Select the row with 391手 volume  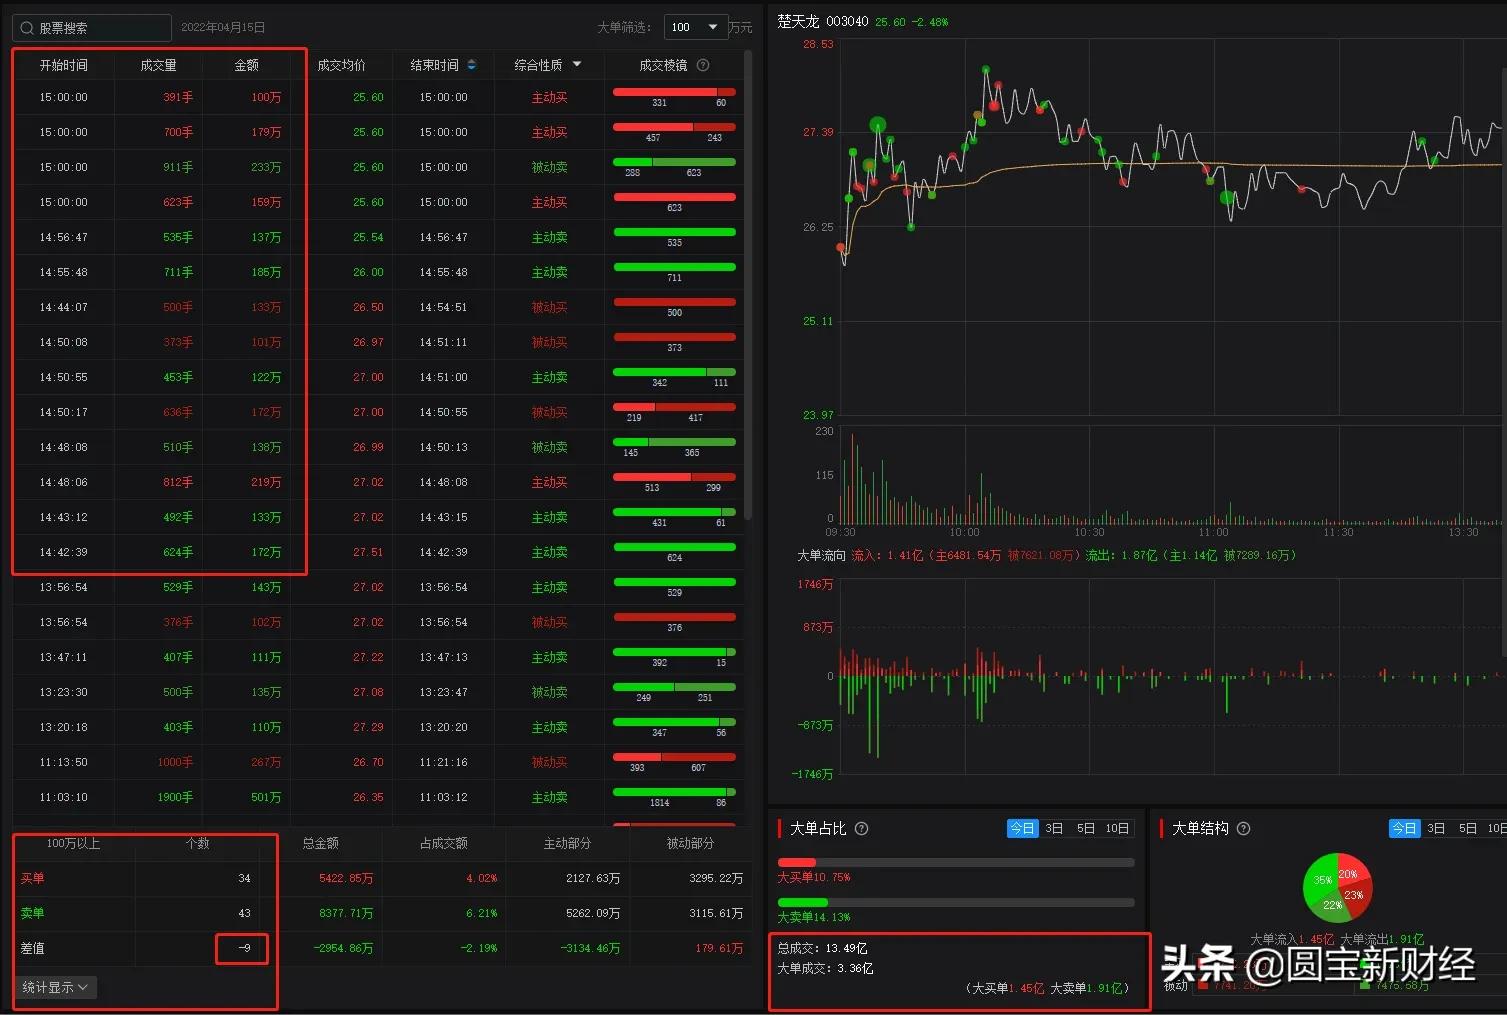click(x=377, y=97)
